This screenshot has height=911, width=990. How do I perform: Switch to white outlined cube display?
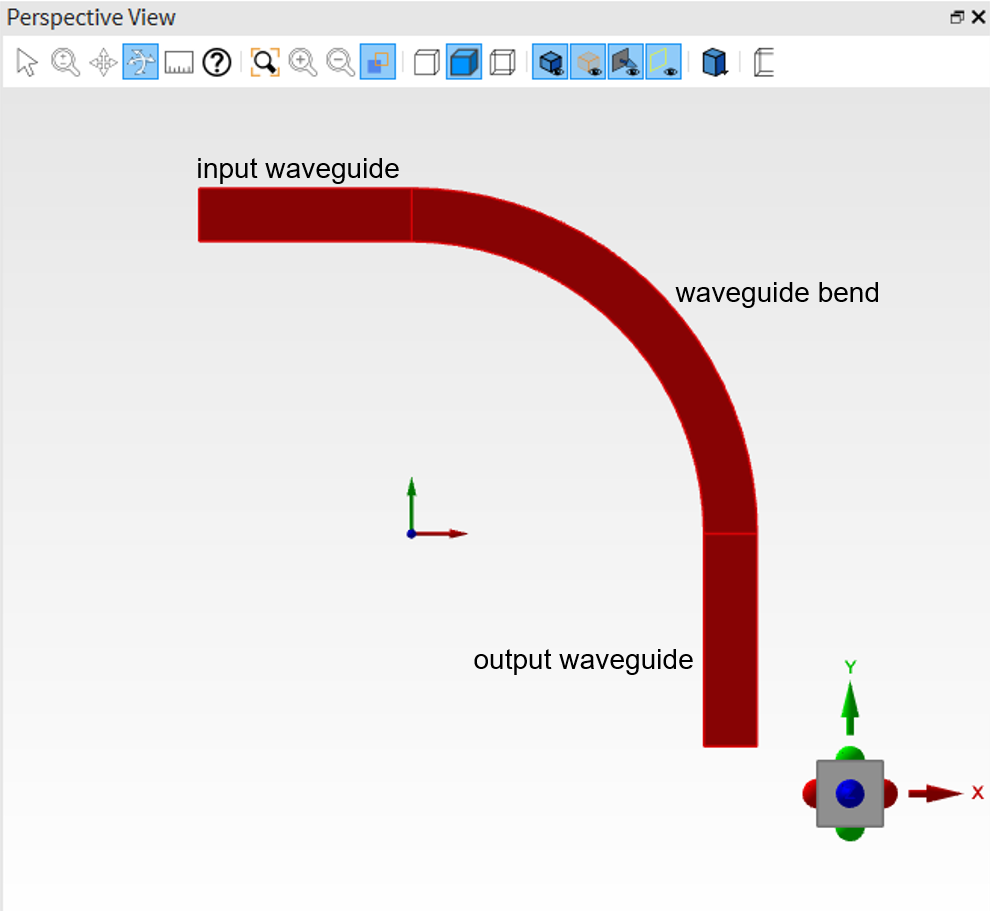pyautogui.click(x=427, y=63)
